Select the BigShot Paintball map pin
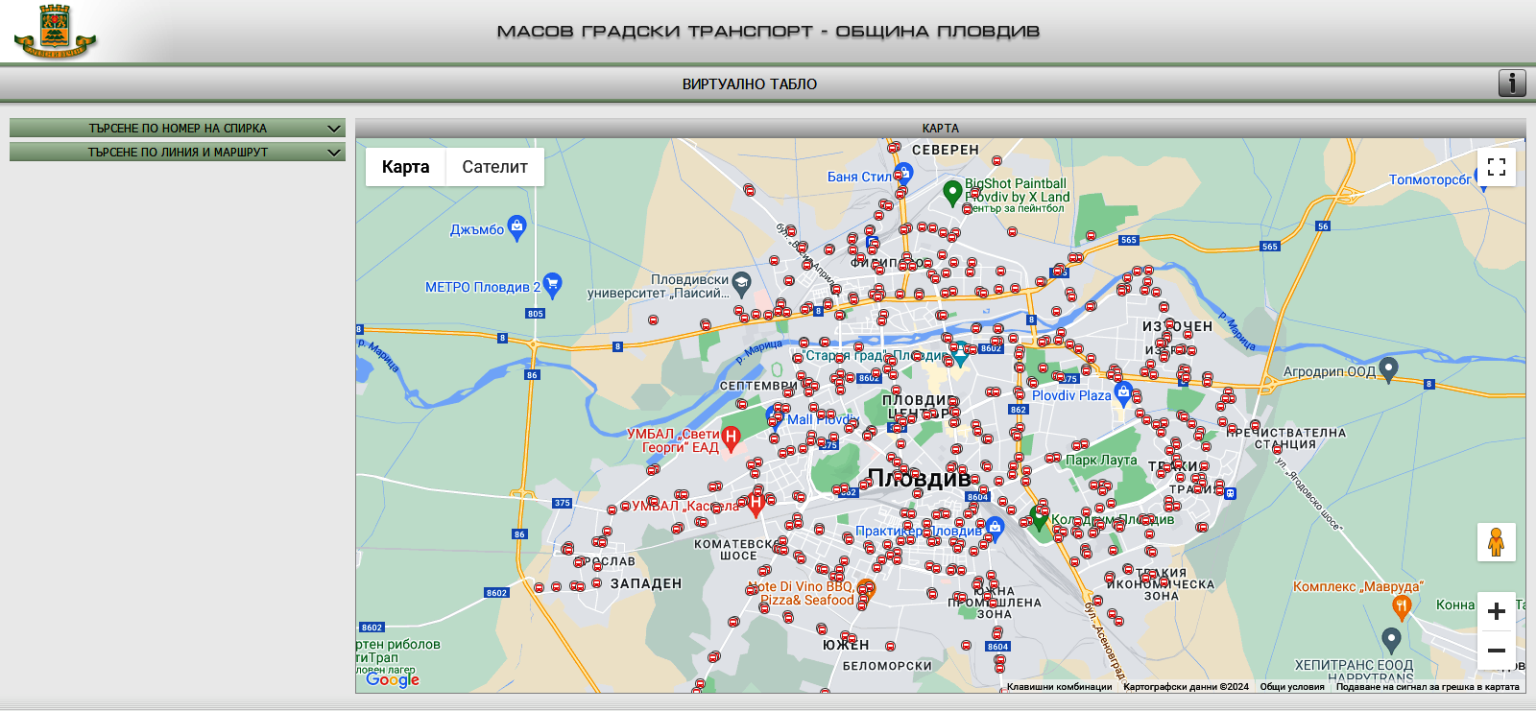Viewport: 1536px width, 711px height. pyautogui.click(x=952, y=190)
